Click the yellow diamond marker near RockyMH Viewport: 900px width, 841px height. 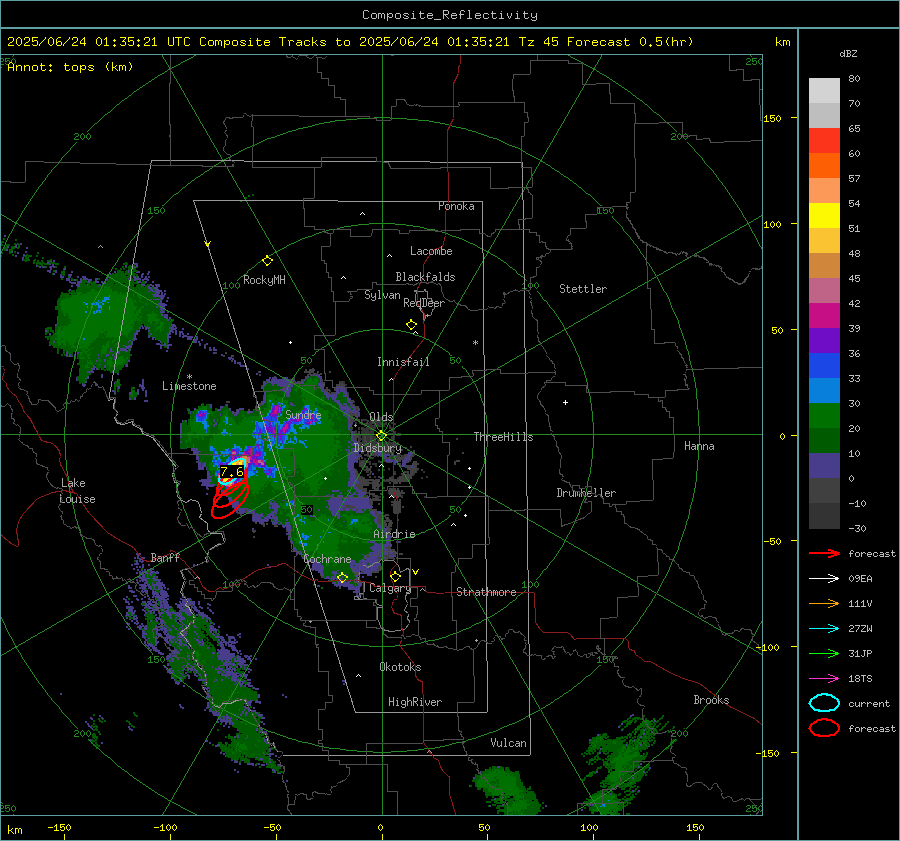(267, 261)
